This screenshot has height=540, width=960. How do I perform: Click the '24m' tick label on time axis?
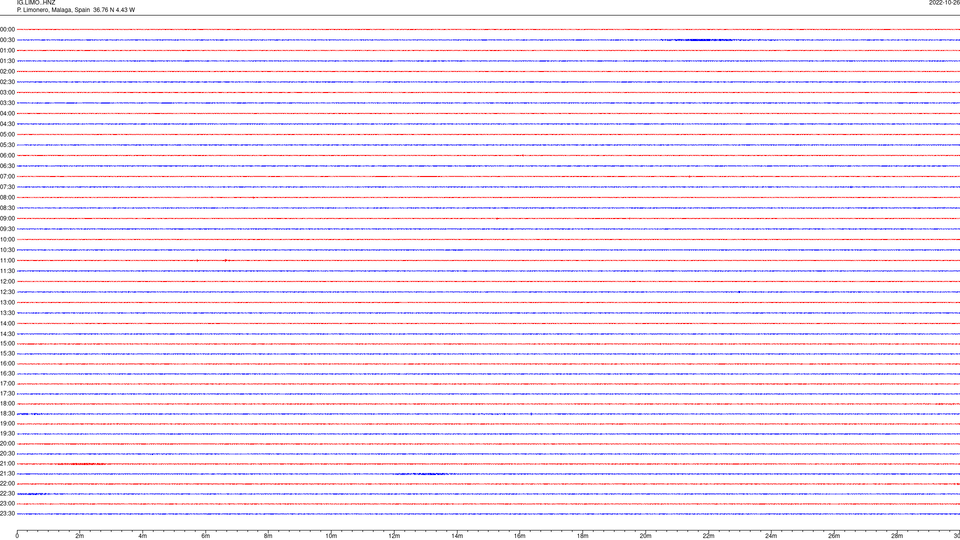click(x=771, y=536)
